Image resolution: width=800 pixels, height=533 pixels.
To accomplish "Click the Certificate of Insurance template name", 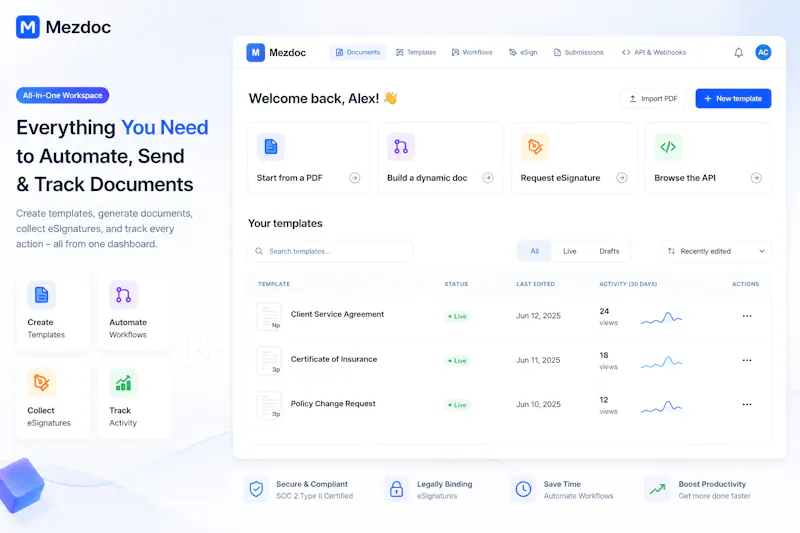I will pyautogui.click(x=334, y=359).
